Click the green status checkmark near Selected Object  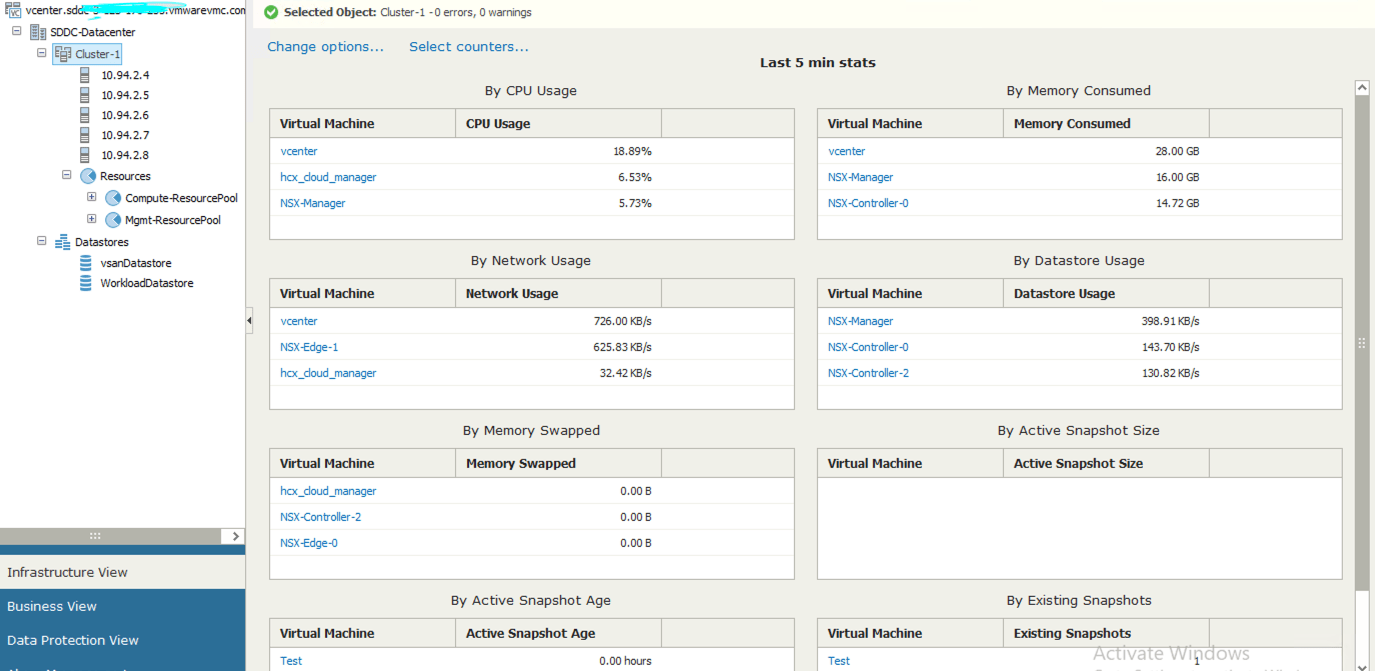(269, 12)
